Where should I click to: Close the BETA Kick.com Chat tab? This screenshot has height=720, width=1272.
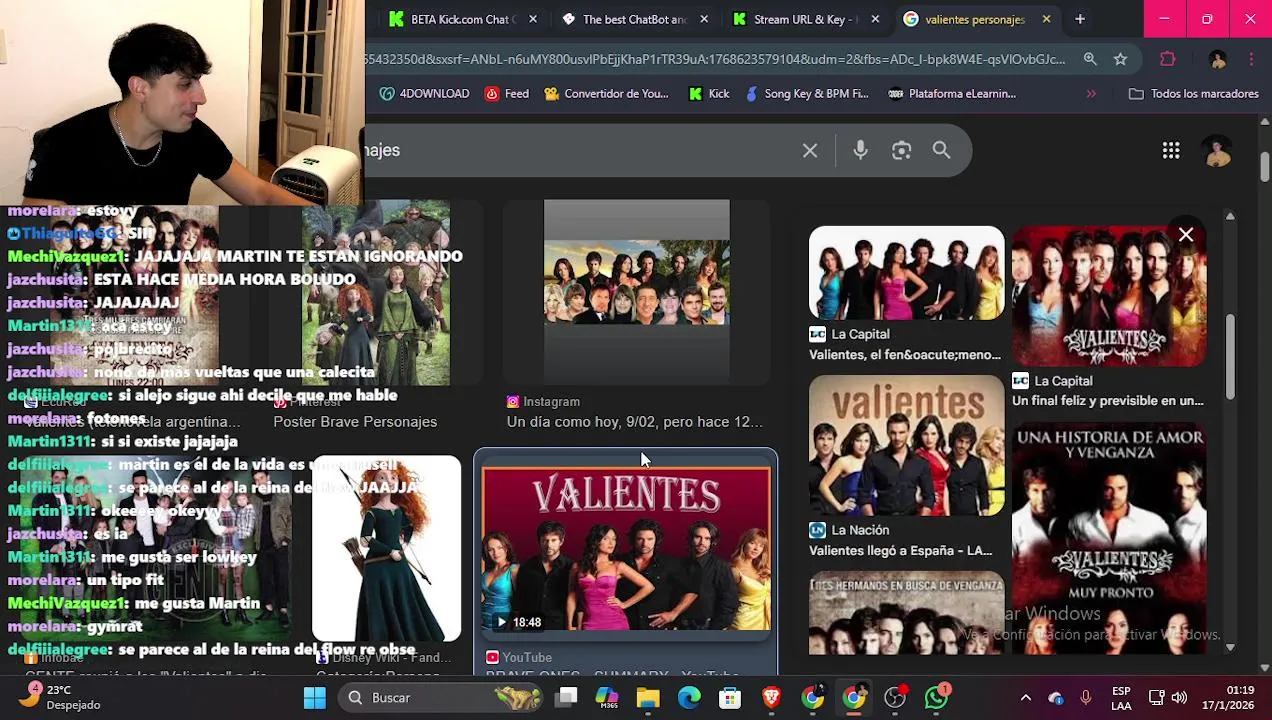tap(533, 19)
